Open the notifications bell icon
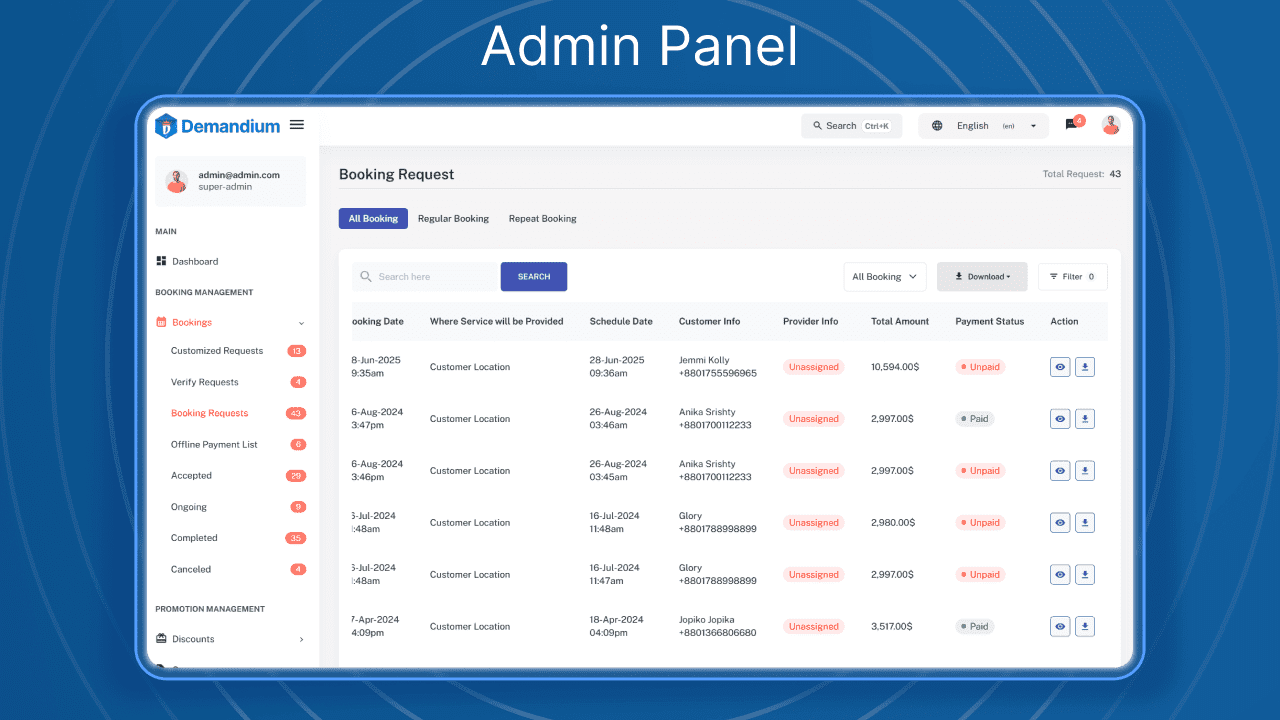 pyautogui.click(x=1070, y=124)
